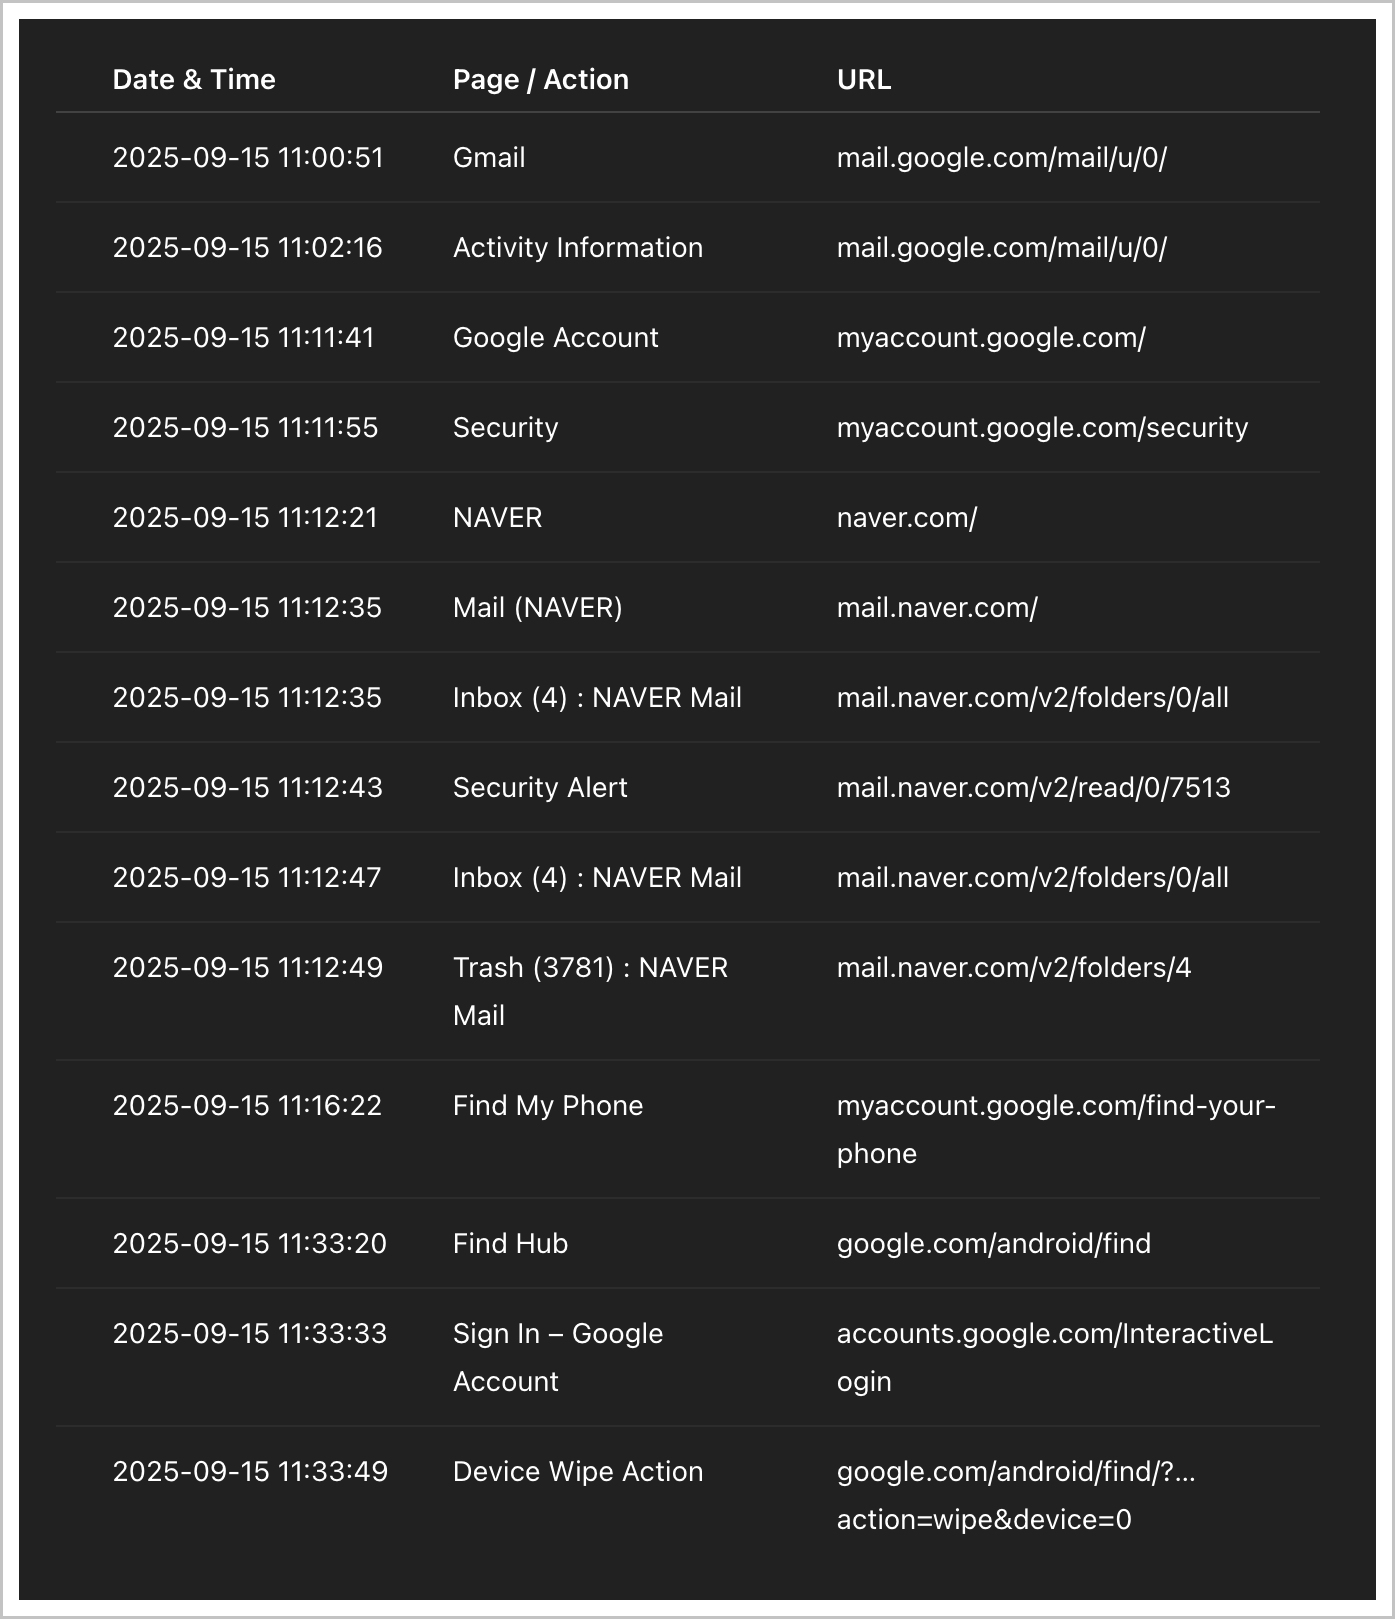Select the Find My Phone entry

point(547,1106)
